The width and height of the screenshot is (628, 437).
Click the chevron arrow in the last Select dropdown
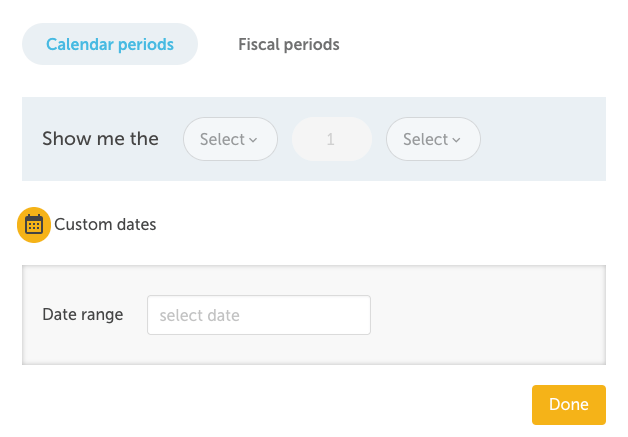[456, 140]
